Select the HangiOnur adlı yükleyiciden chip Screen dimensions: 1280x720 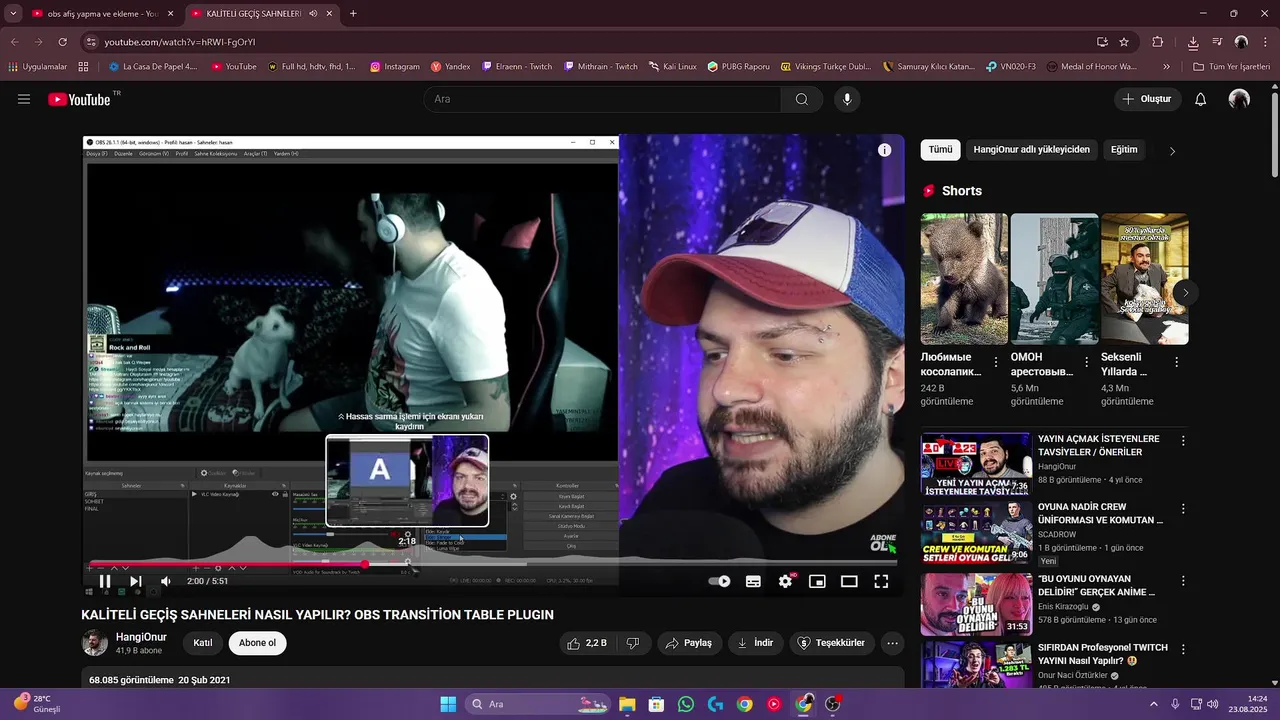click(x=1031, y=149)
